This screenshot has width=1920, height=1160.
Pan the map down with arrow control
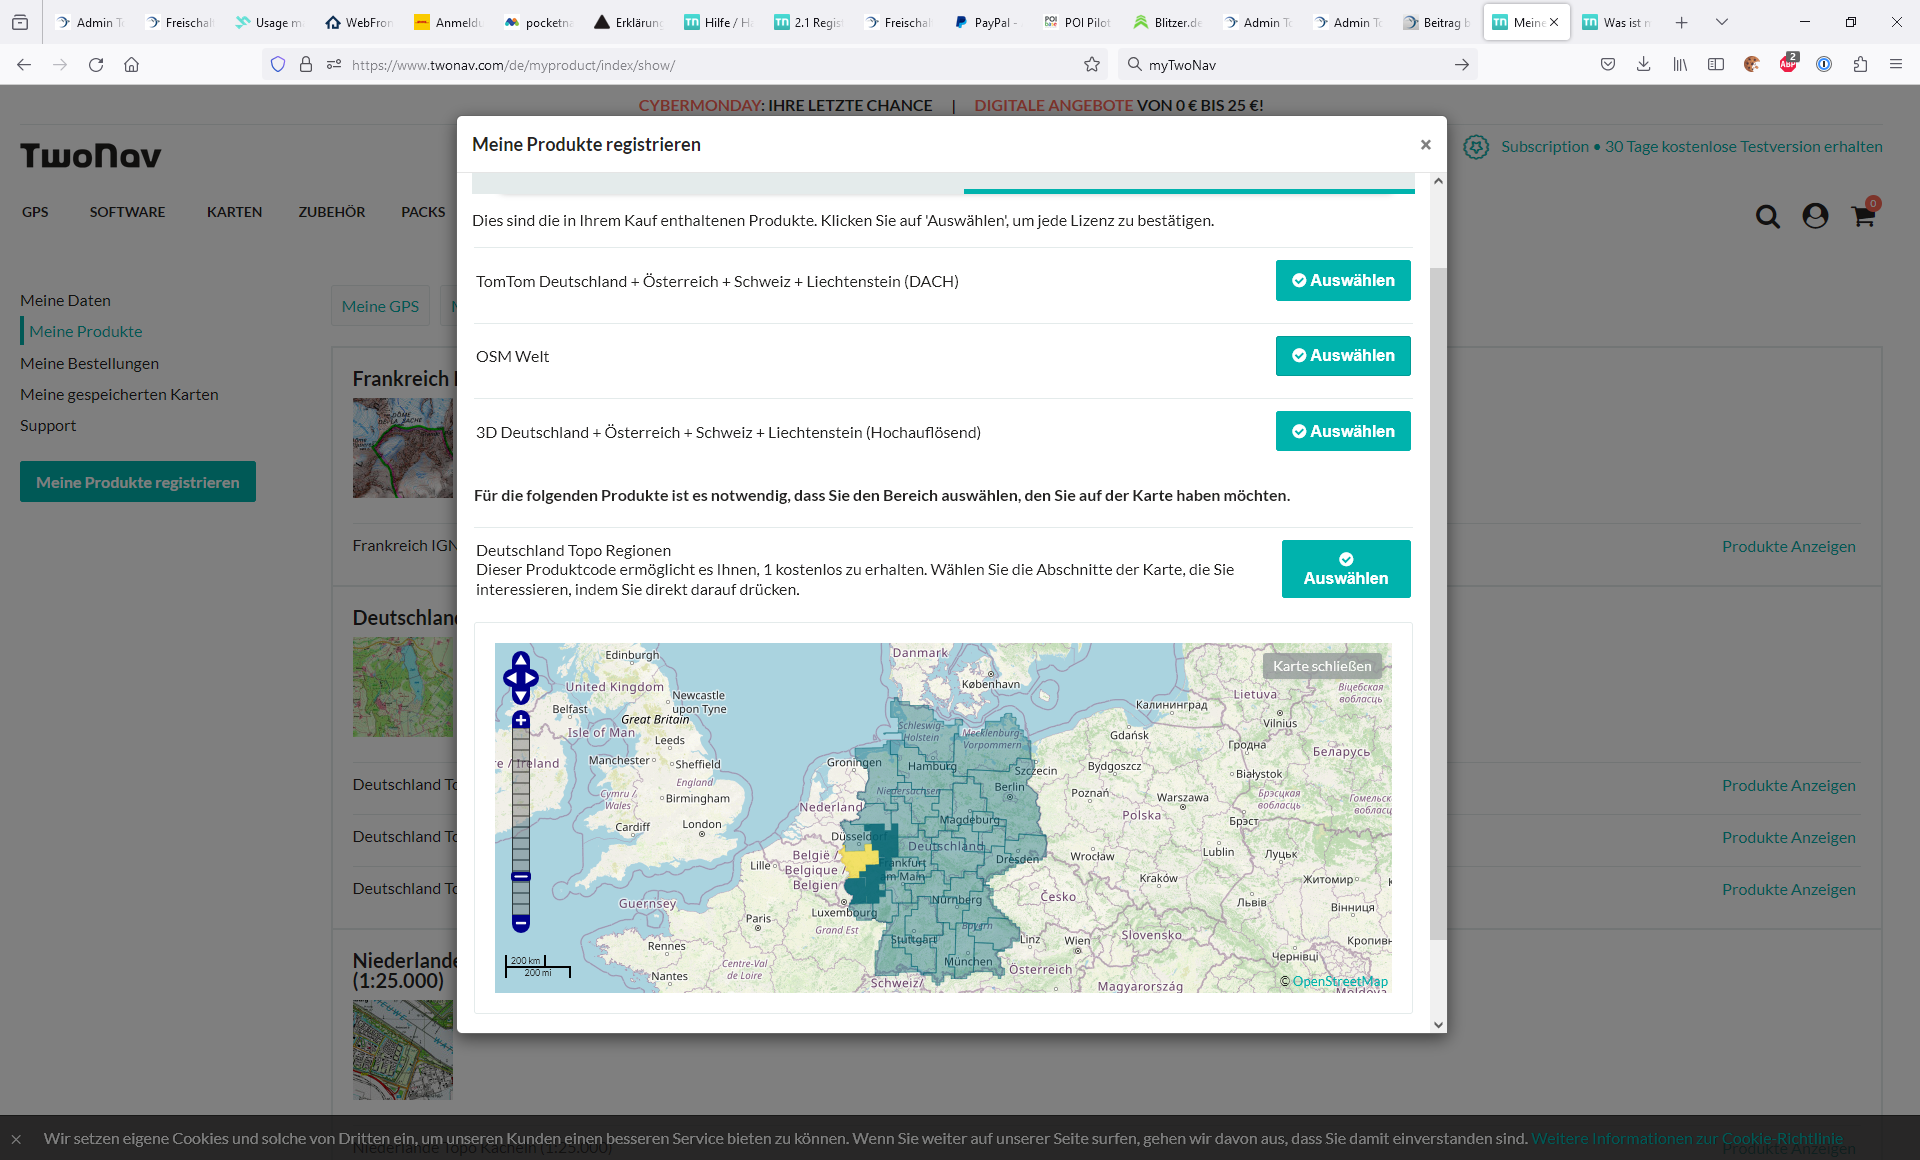coord(521,696)
